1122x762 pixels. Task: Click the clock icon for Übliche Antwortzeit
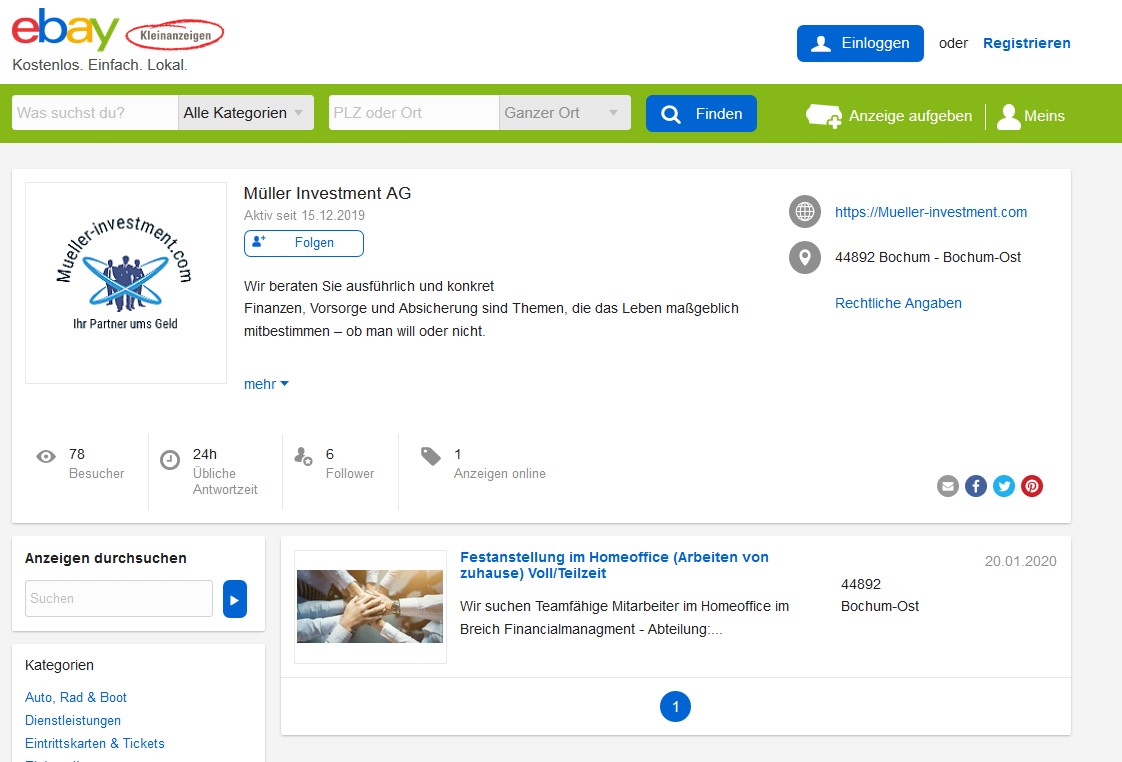click(x=170, y=459)
